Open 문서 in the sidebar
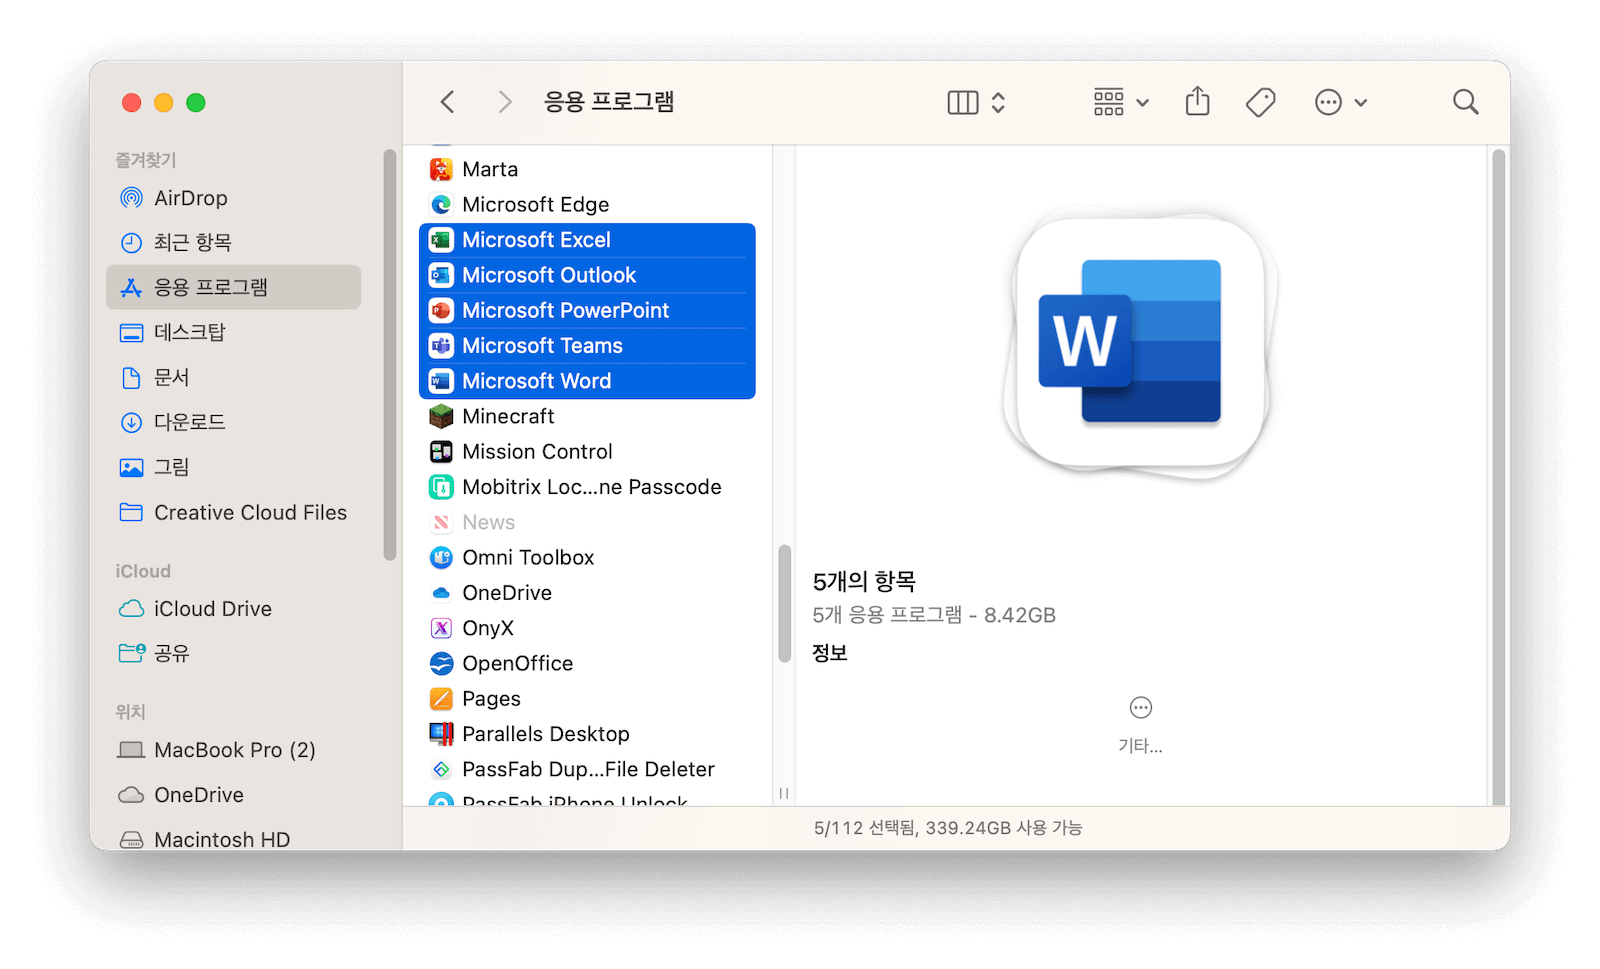The height and width of the screenshot is (969, 1600). pyautogui.click(x=233, y=377)
